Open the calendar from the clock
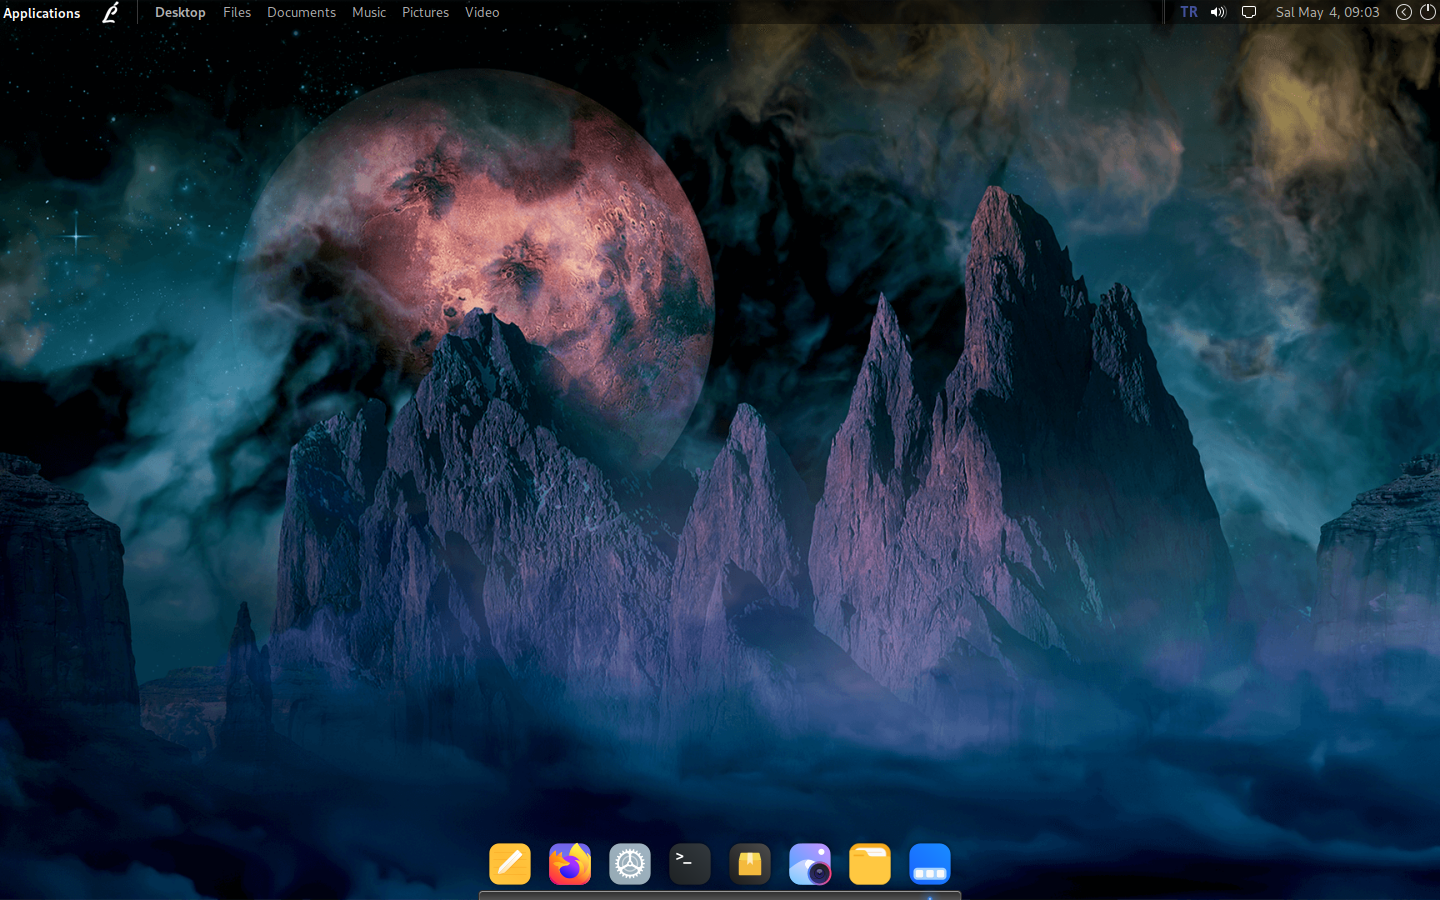 coord(1327,12)
